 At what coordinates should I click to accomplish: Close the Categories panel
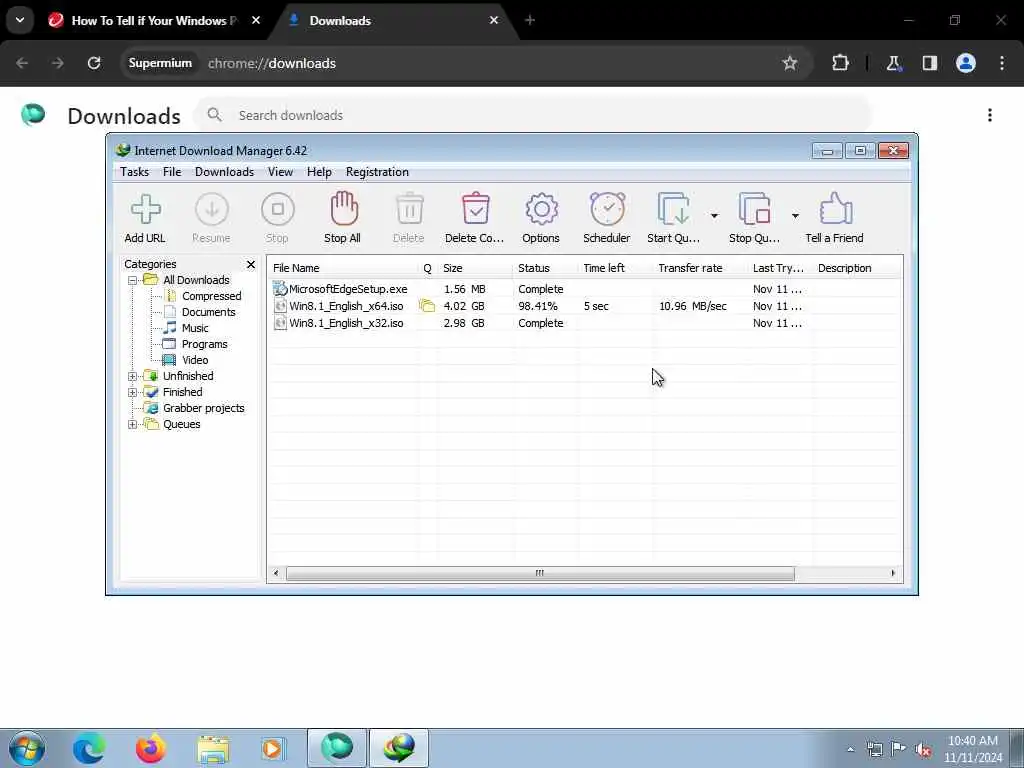point(251,264)
